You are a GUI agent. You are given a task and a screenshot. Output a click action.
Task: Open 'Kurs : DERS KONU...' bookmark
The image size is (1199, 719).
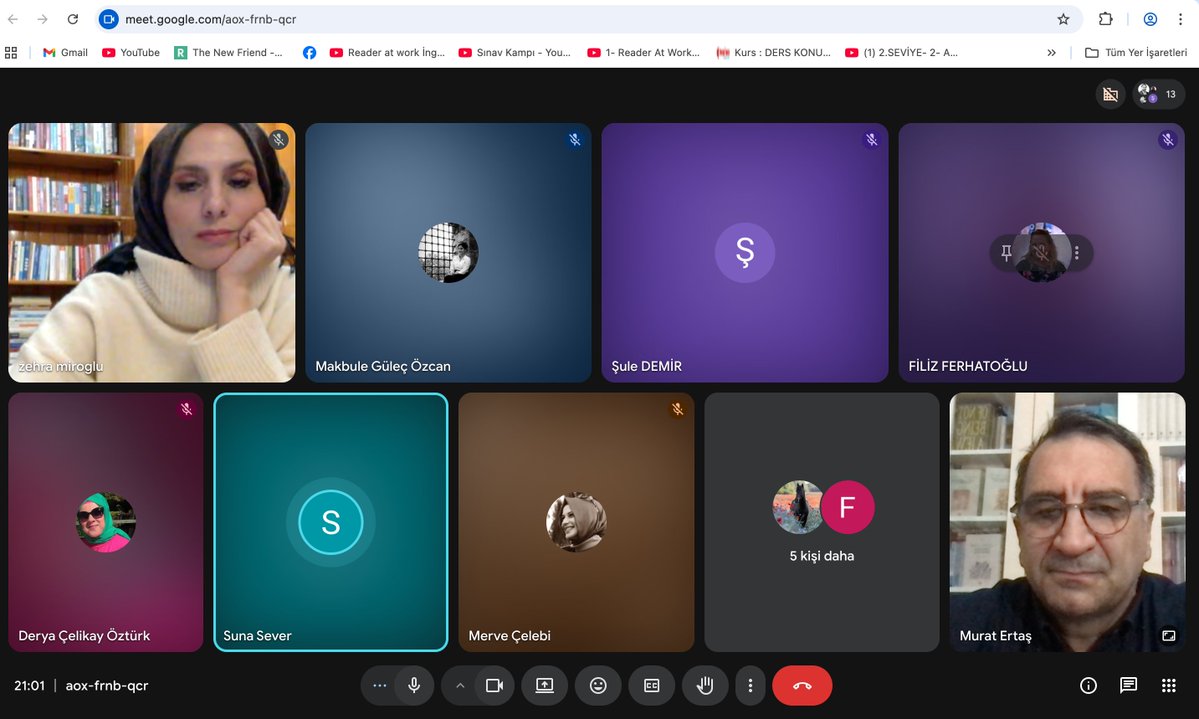point(773,53)
